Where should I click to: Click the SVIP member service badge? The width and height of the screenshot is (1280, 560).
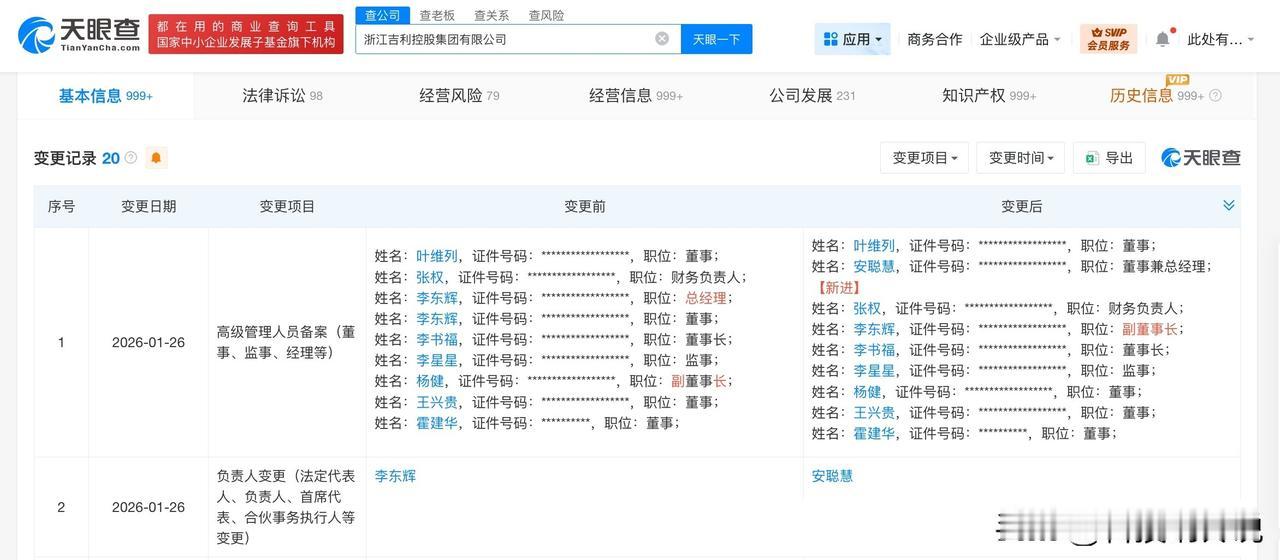pos(1108,39)
